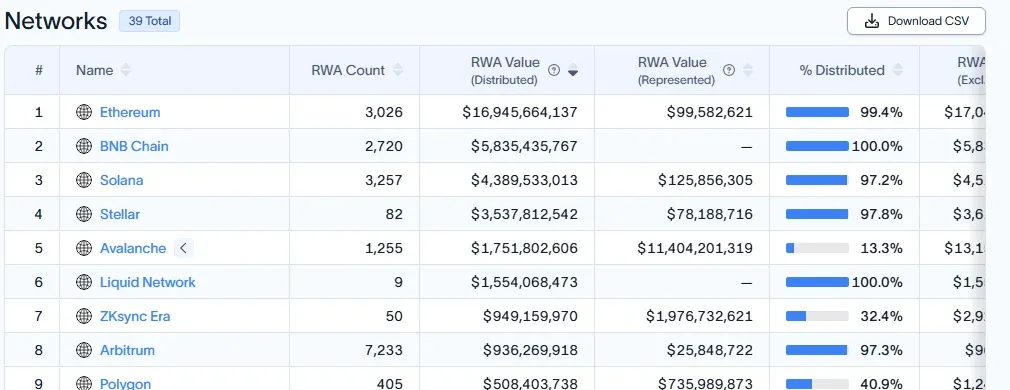The width and height of the screenshot is (1010, 390).
Task: Click the globe icon beside Arbitrum
Action: [x=84, y=350]
